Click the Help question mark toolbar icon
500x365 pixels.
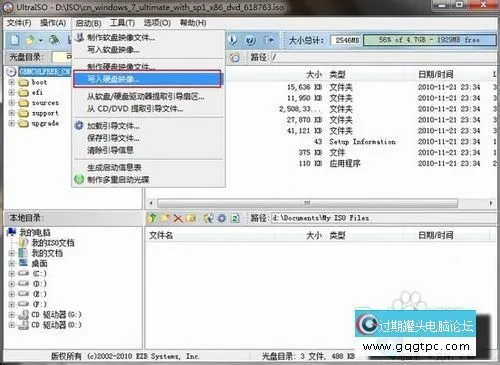(x=250, y=40)
